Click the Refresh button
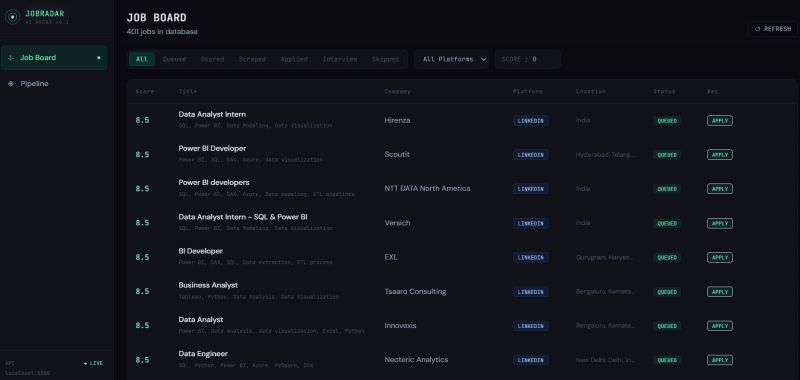Screen dimensions: 800x380 [x=773, y=29]
